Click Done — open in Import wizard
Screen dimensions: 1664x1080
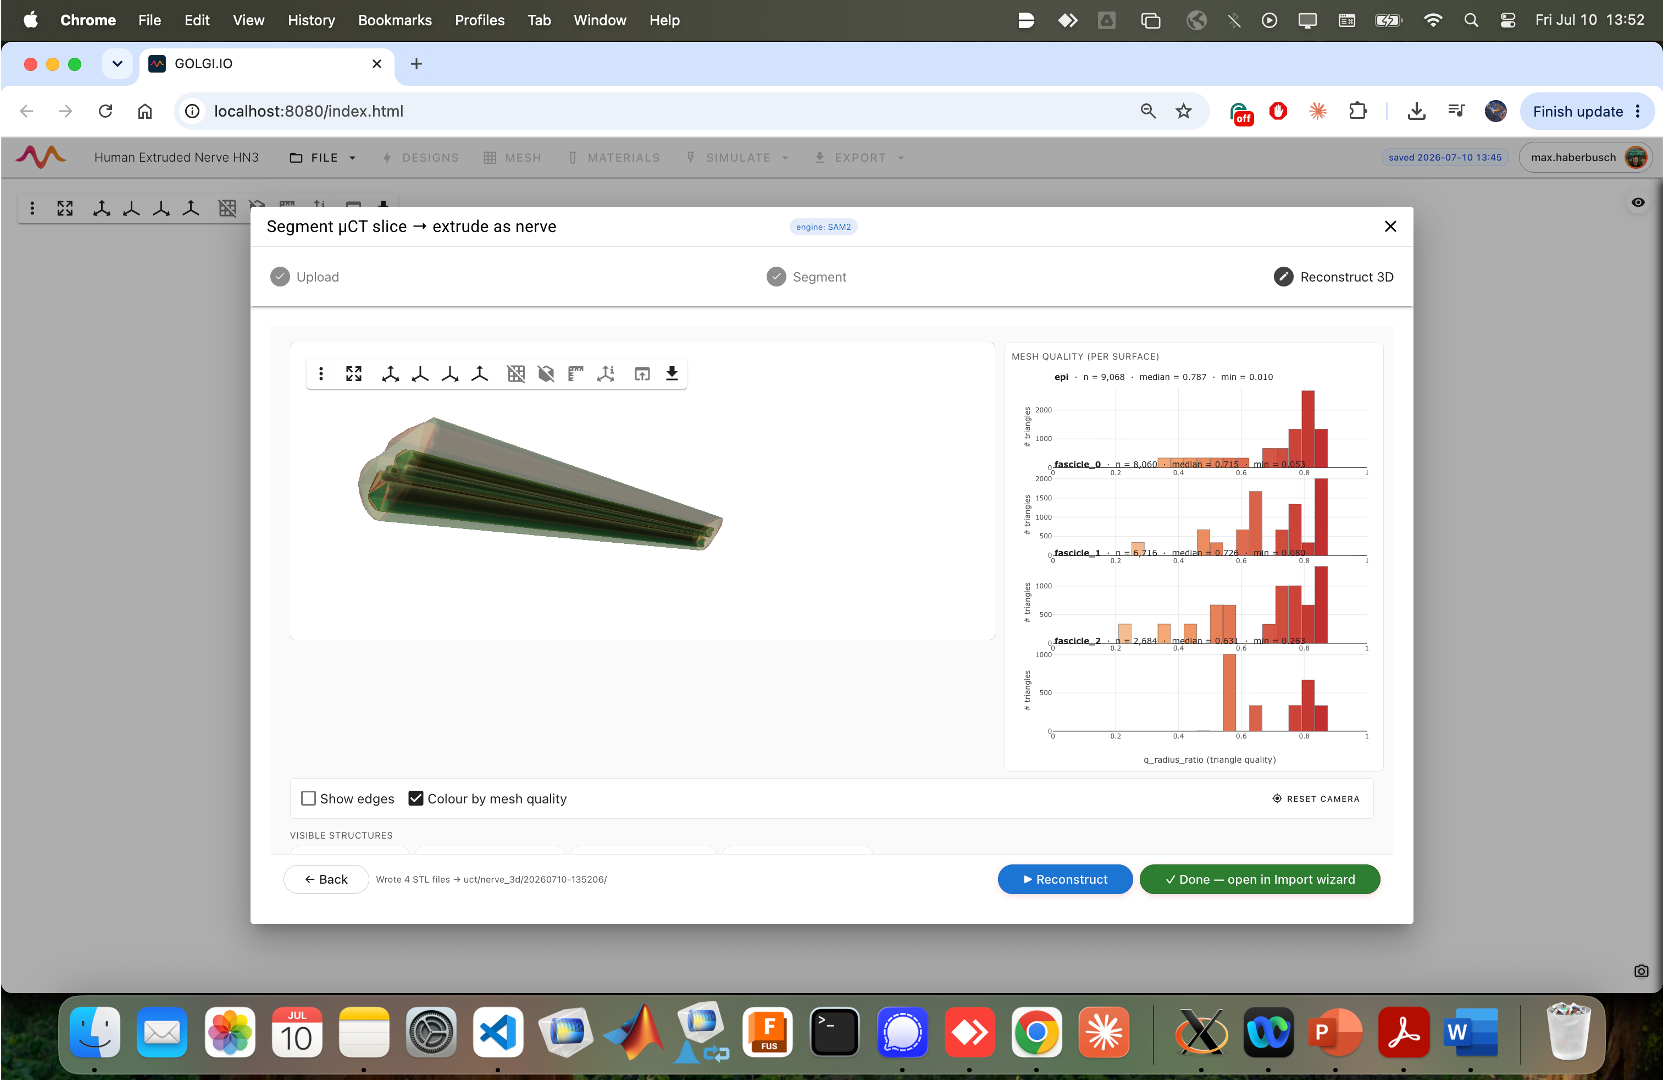1260,880
